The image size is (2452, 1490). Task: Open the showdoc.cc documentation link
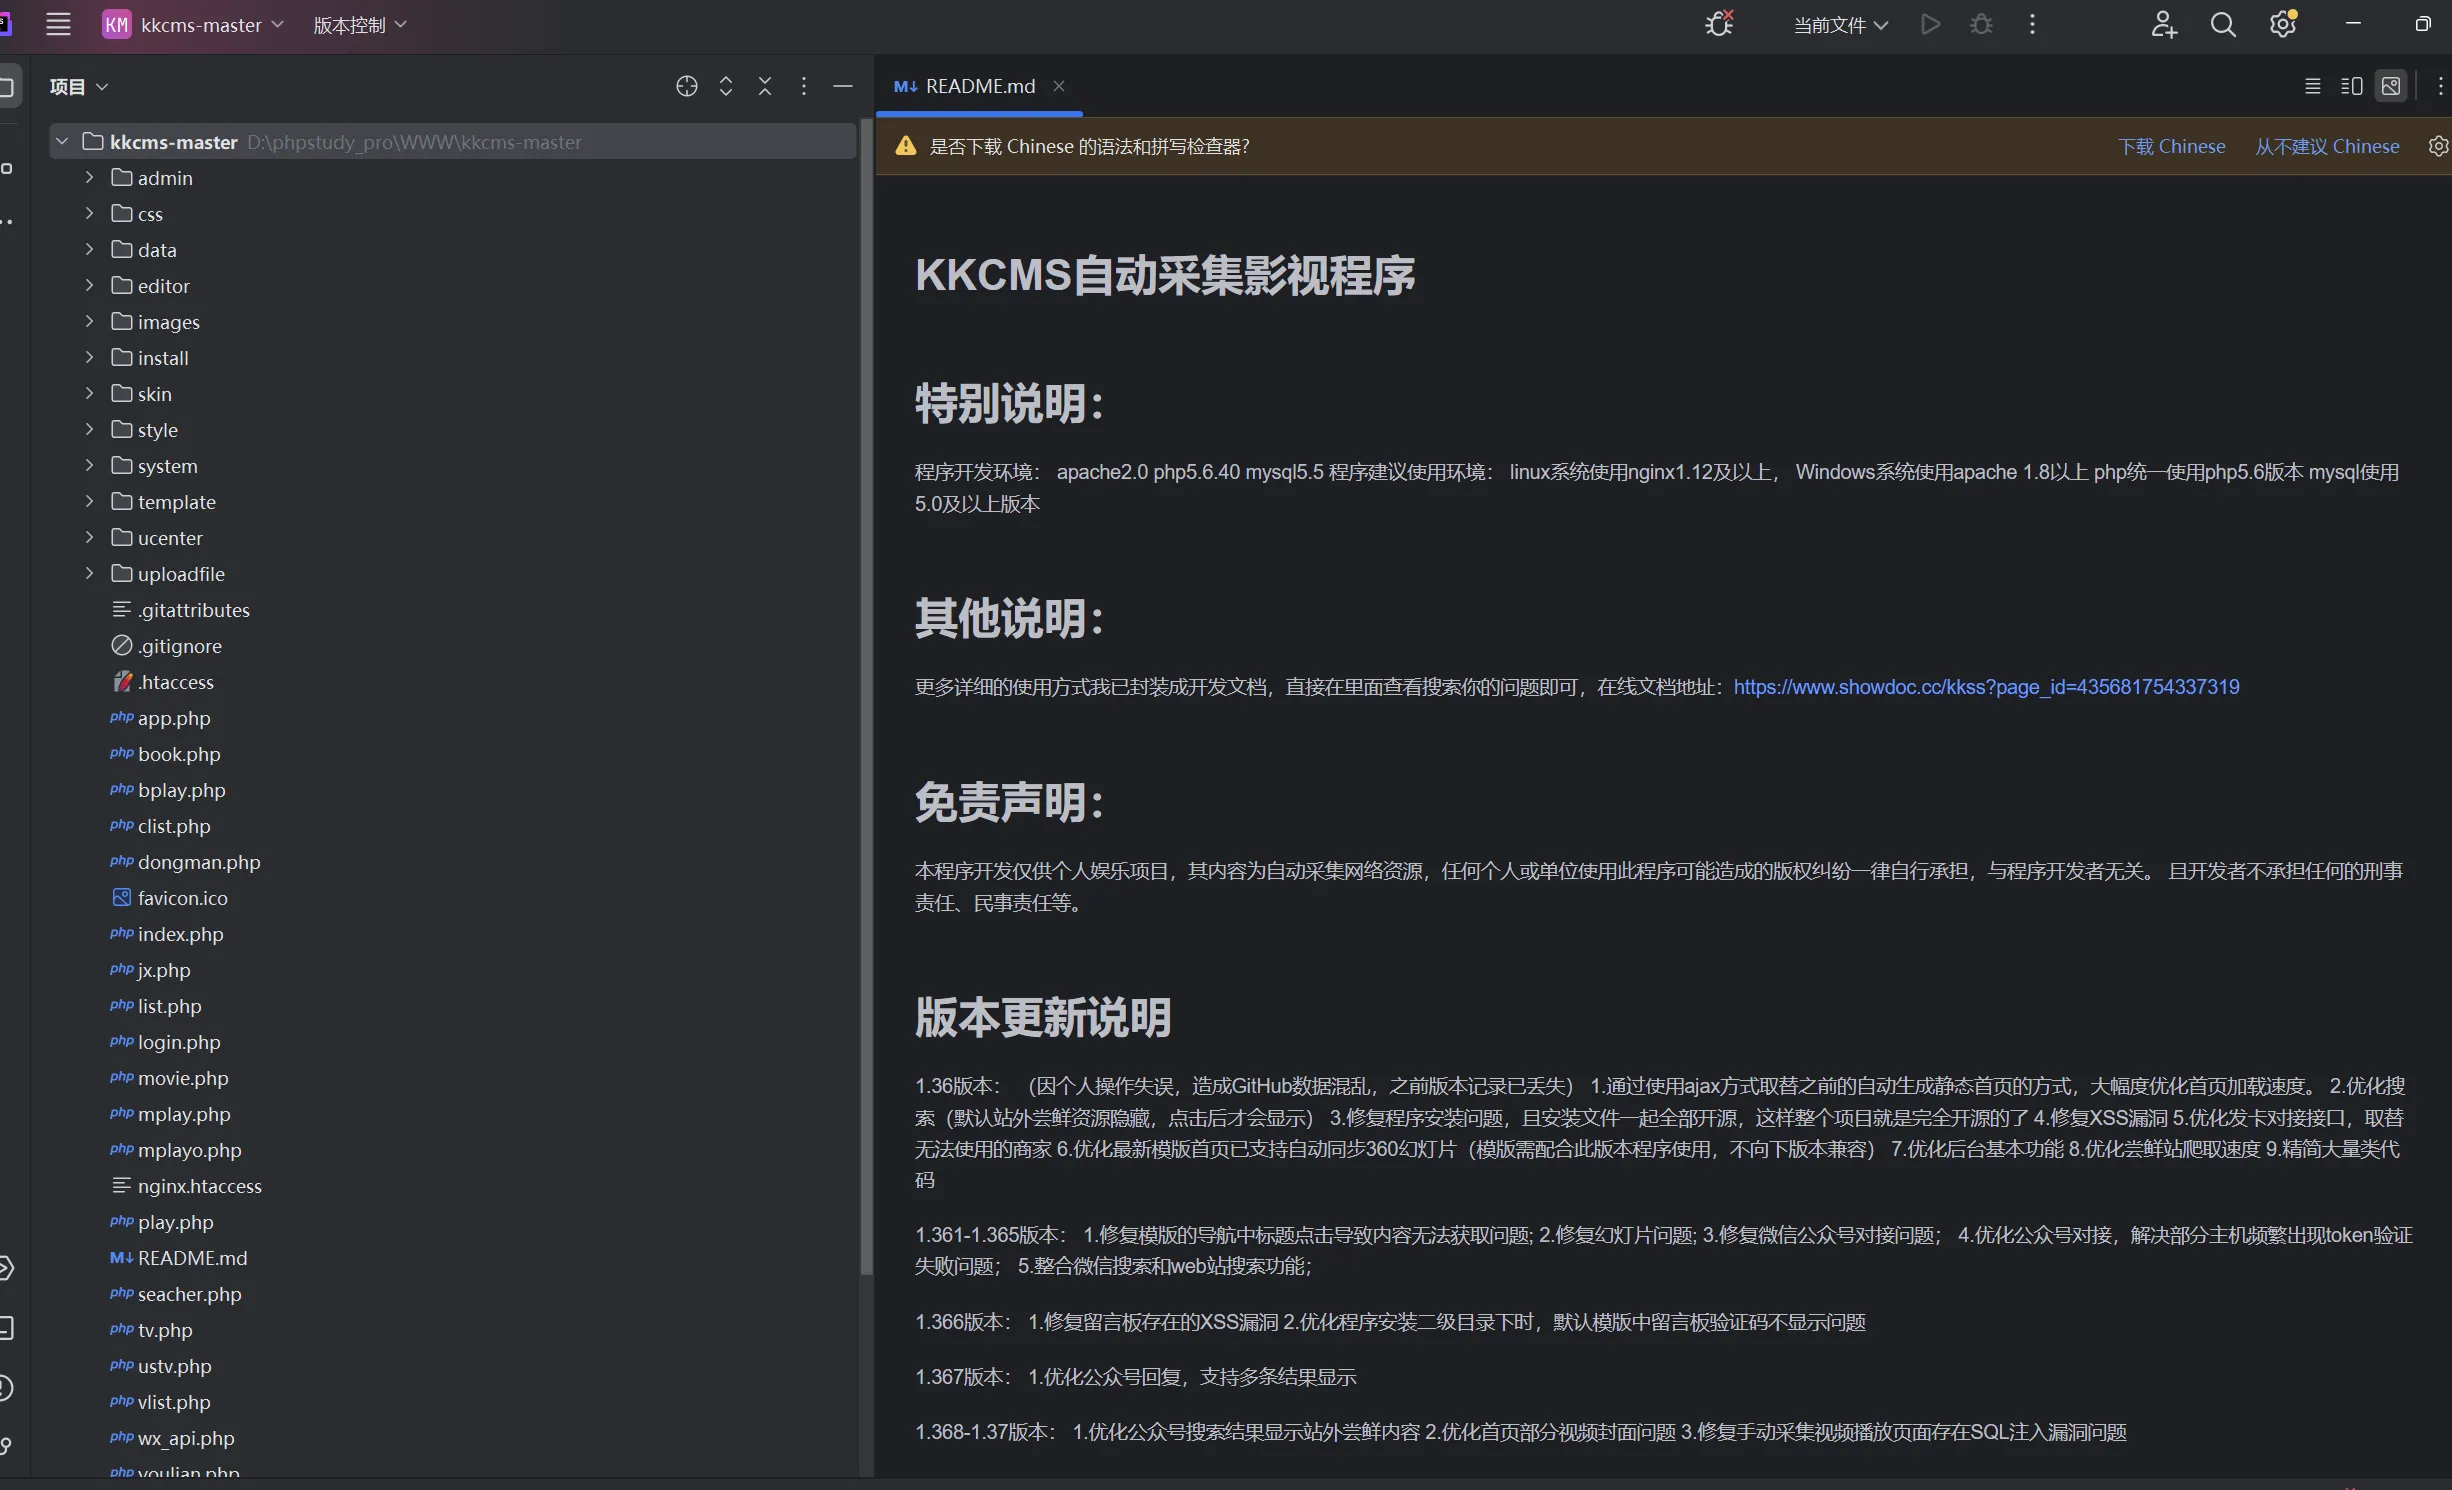1985,687
